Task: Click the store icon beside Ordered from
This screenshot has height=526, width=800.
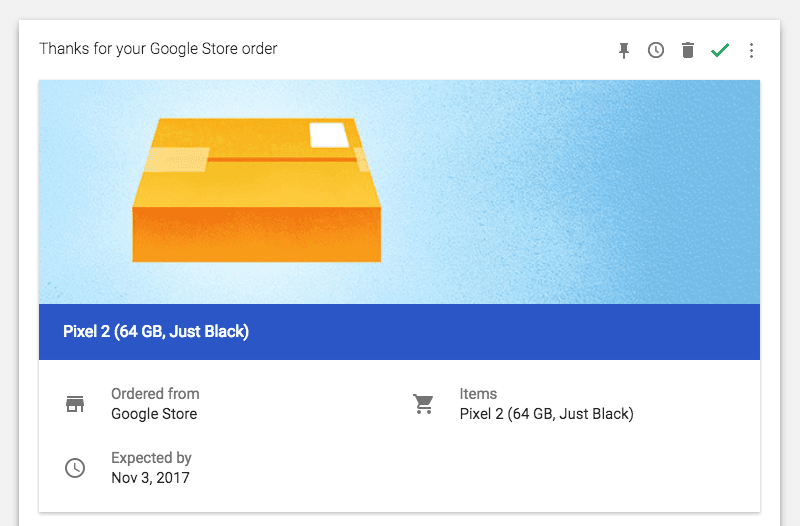Action: pos(75,404)
